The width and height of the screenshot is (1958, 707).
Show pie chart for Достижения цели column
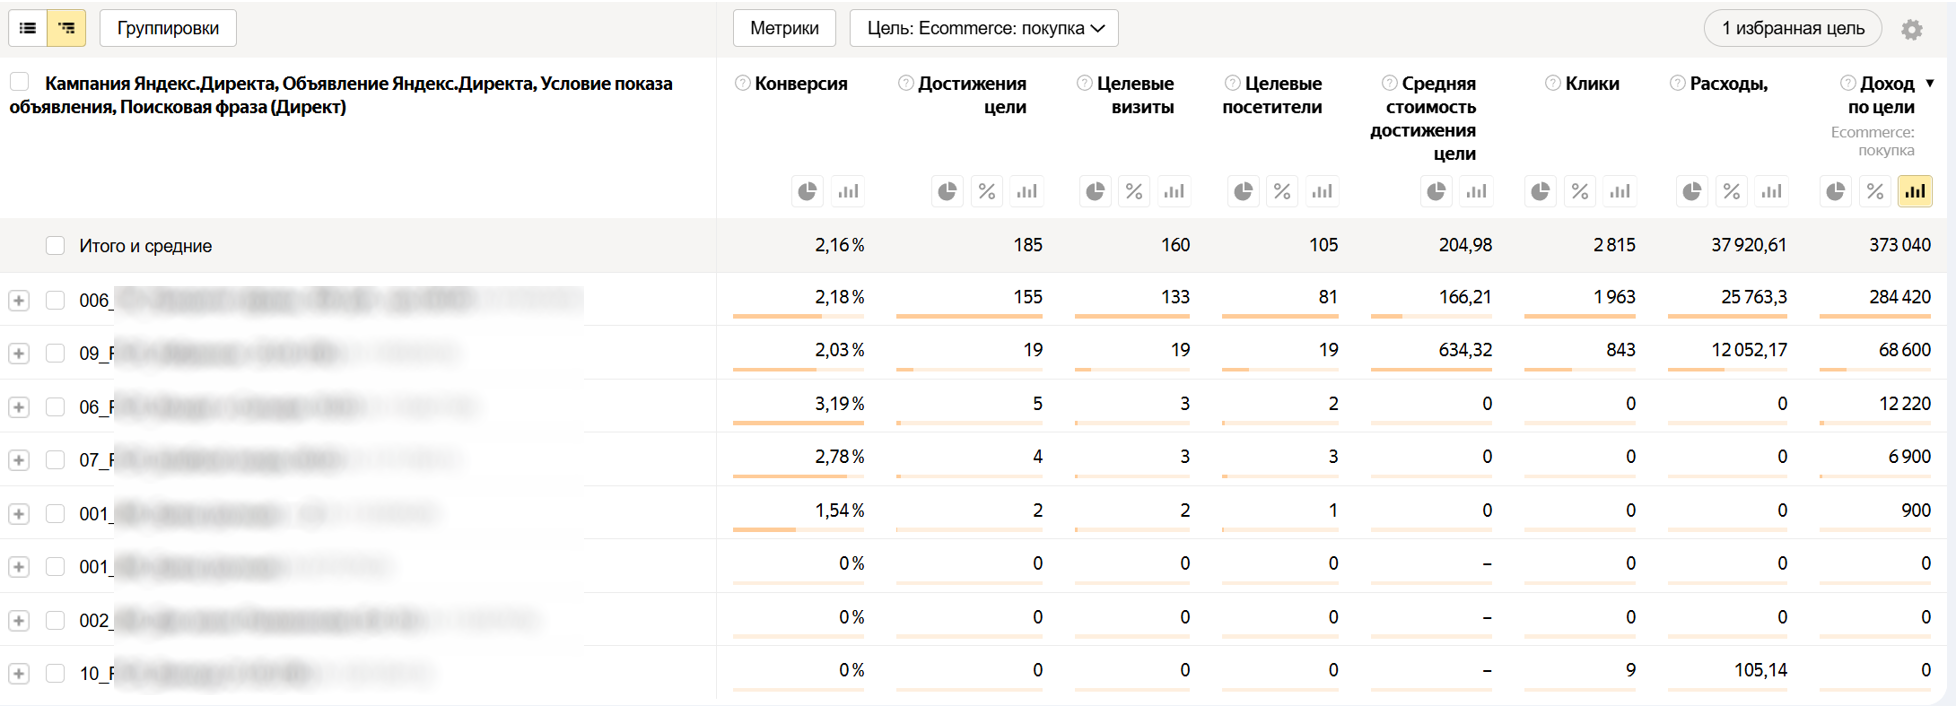947,191
